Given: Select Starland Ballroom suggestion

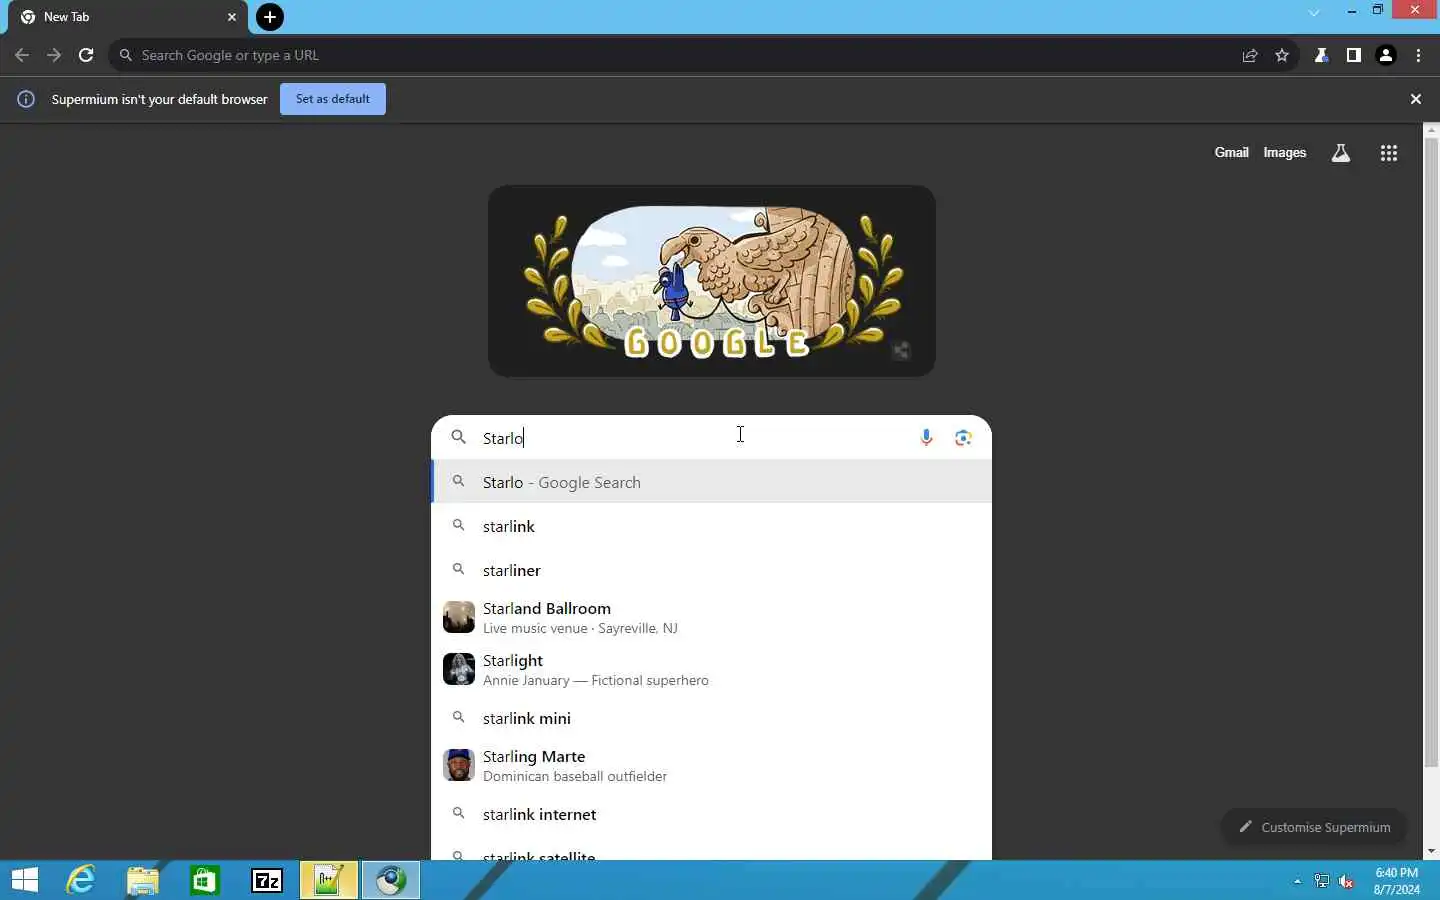Looking at the screenshot, I should (x=711, y=617).
